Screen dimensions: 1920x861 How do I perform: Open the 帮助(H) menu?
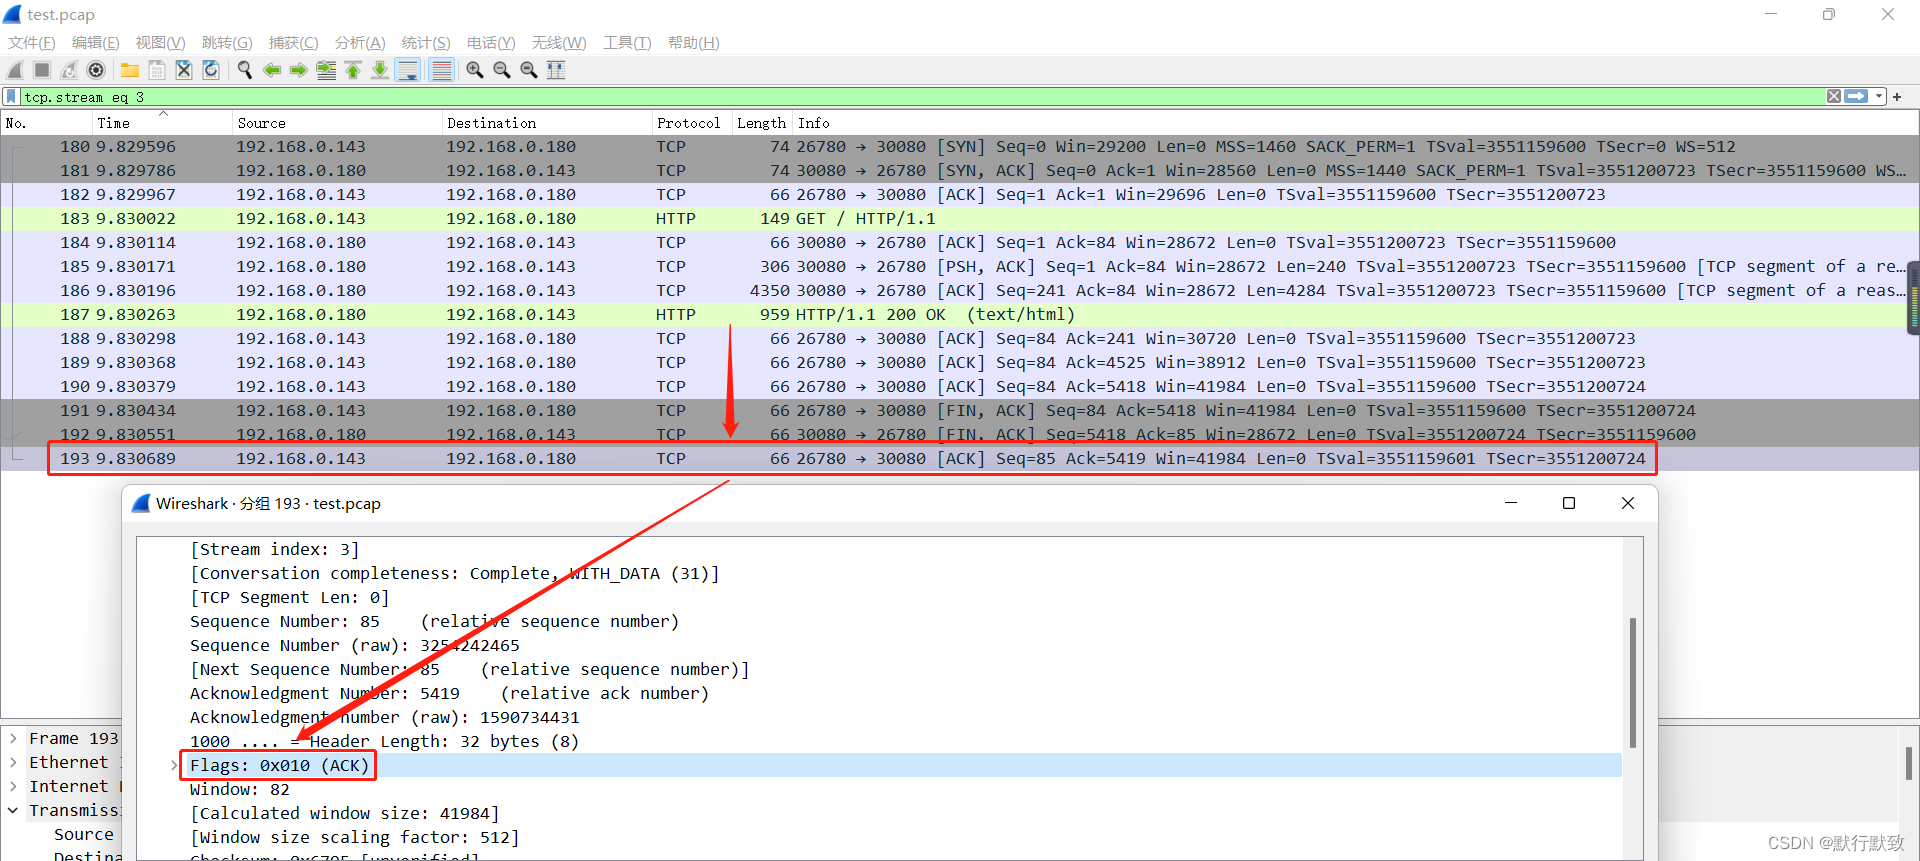694,43
